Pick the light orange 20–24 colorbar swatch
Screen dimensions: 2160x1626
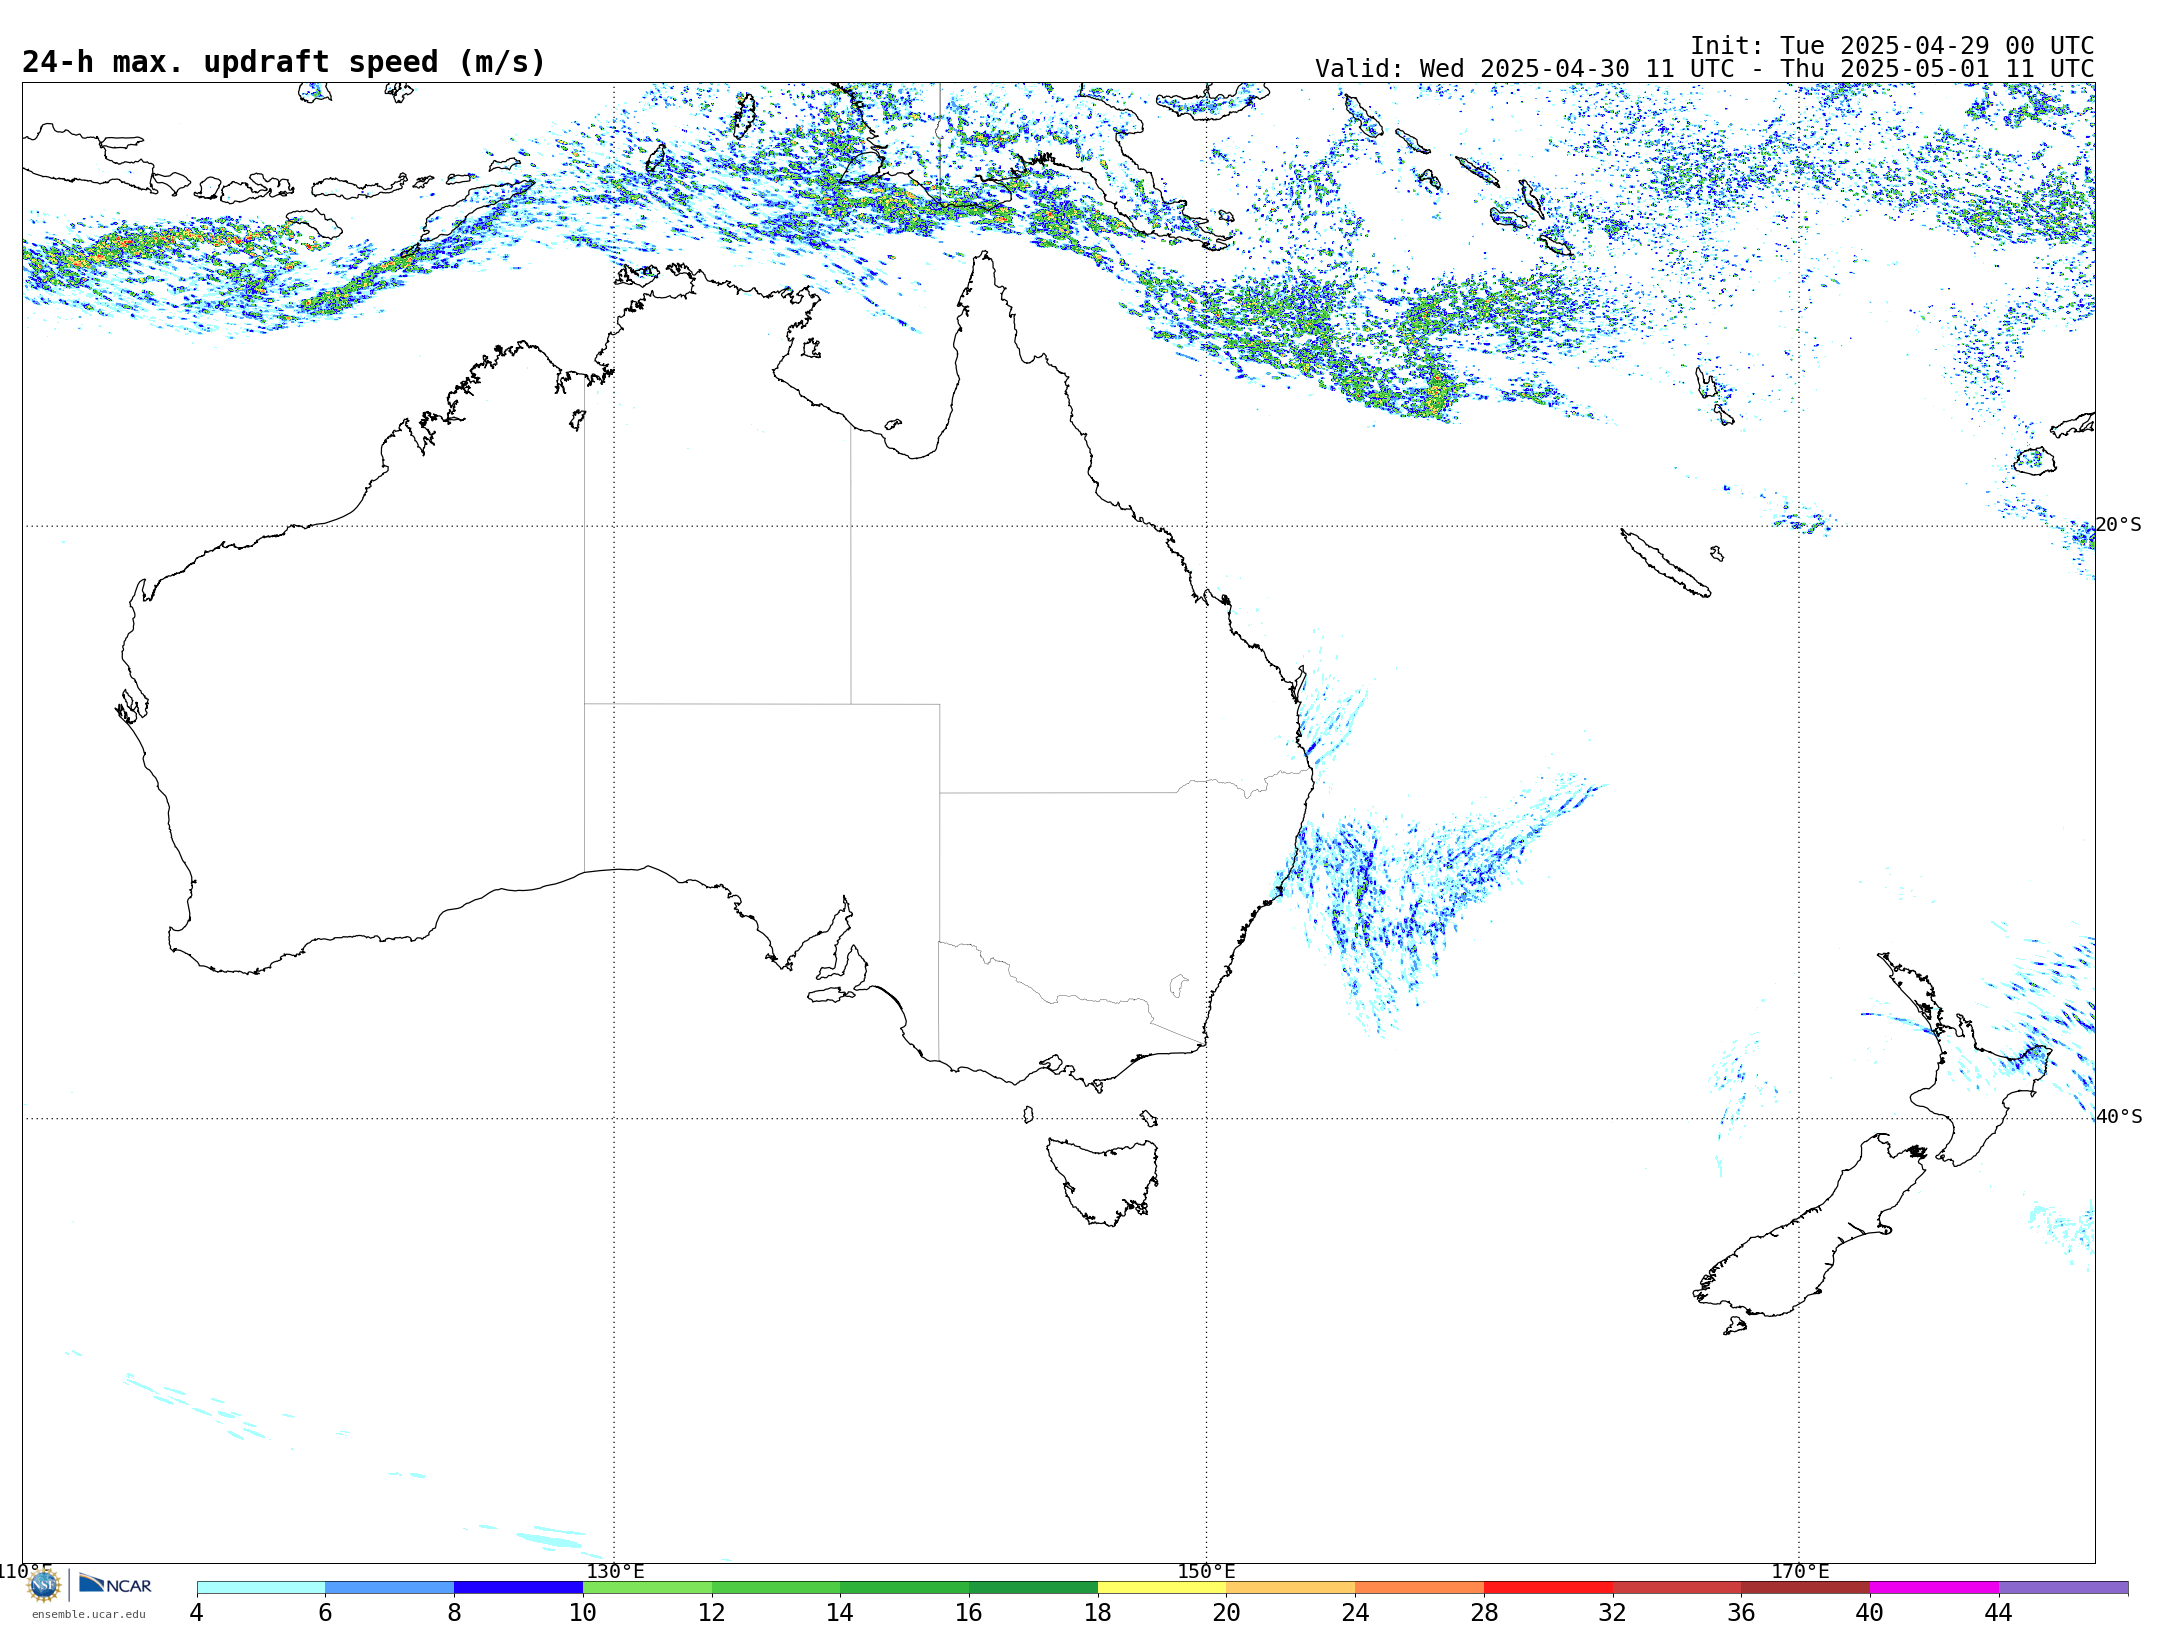click(1291, 1588)
